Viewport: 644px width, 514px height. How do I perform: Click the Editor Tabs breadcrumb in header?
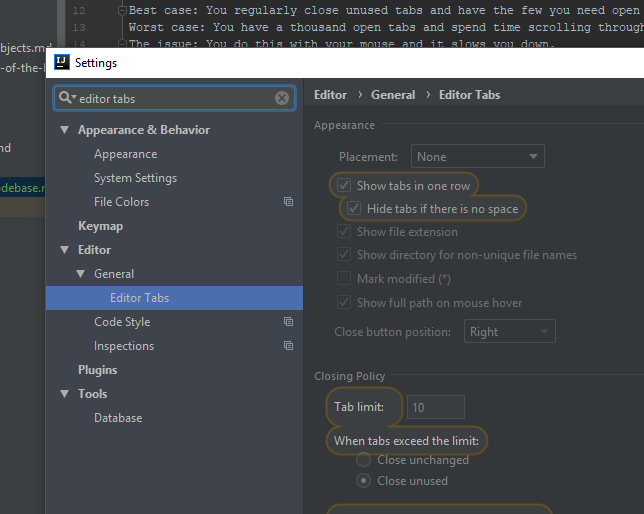click(469, 95)
